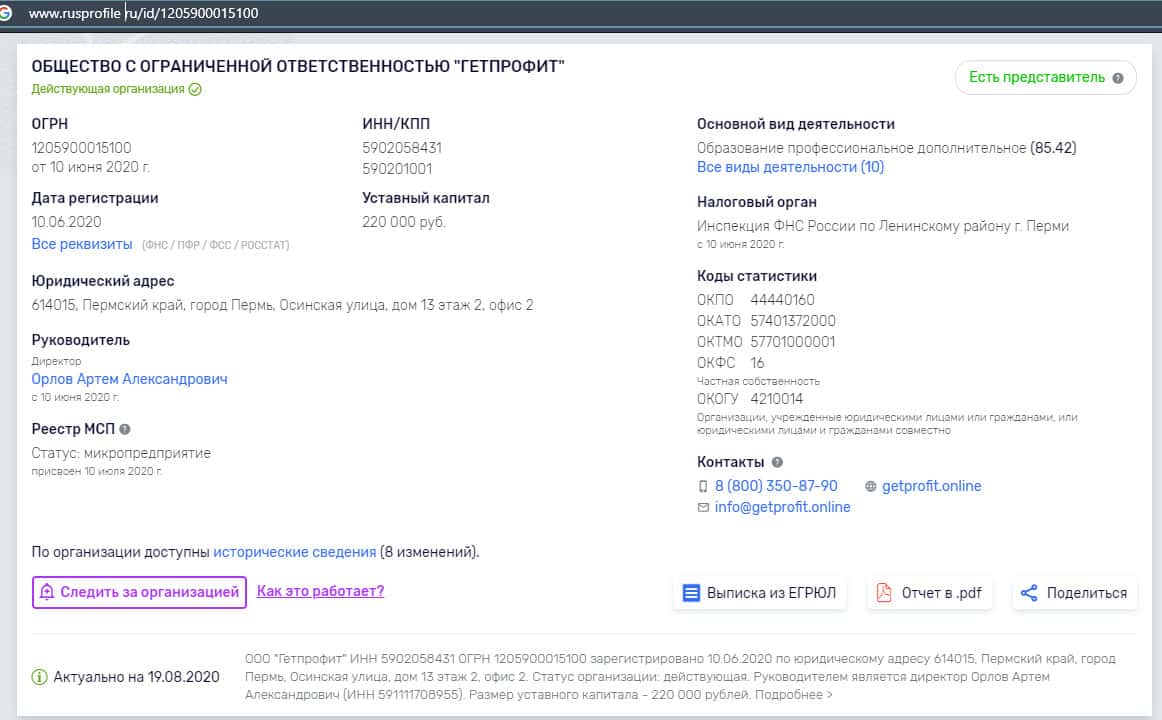This screenshot has width=1162, height=720.
Task: Click the envelope icon before info@getprofit.online
Action: [703, 507]
